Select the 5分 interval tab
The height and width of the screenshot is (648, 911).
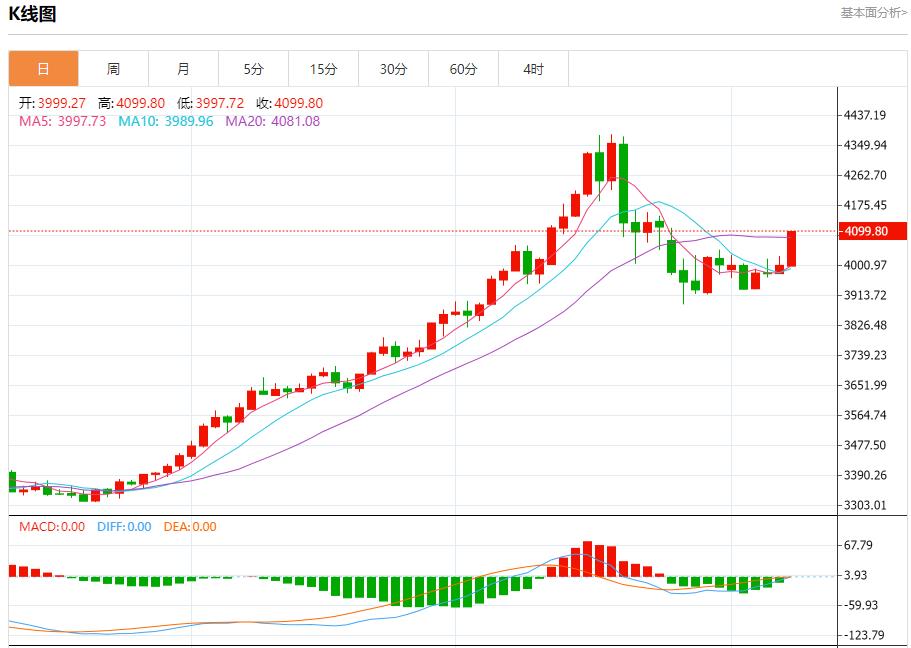pyautogui.click(x=253, y=68)
